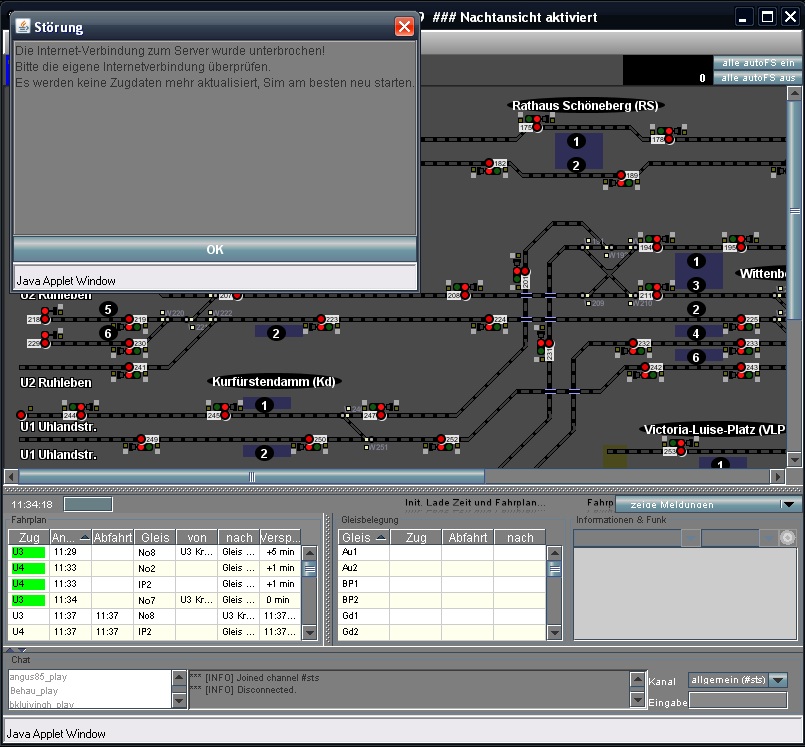Click signal 178 near Rathaus Schöneberg
The height and width of the screenshot is (747, 805).
668,135
